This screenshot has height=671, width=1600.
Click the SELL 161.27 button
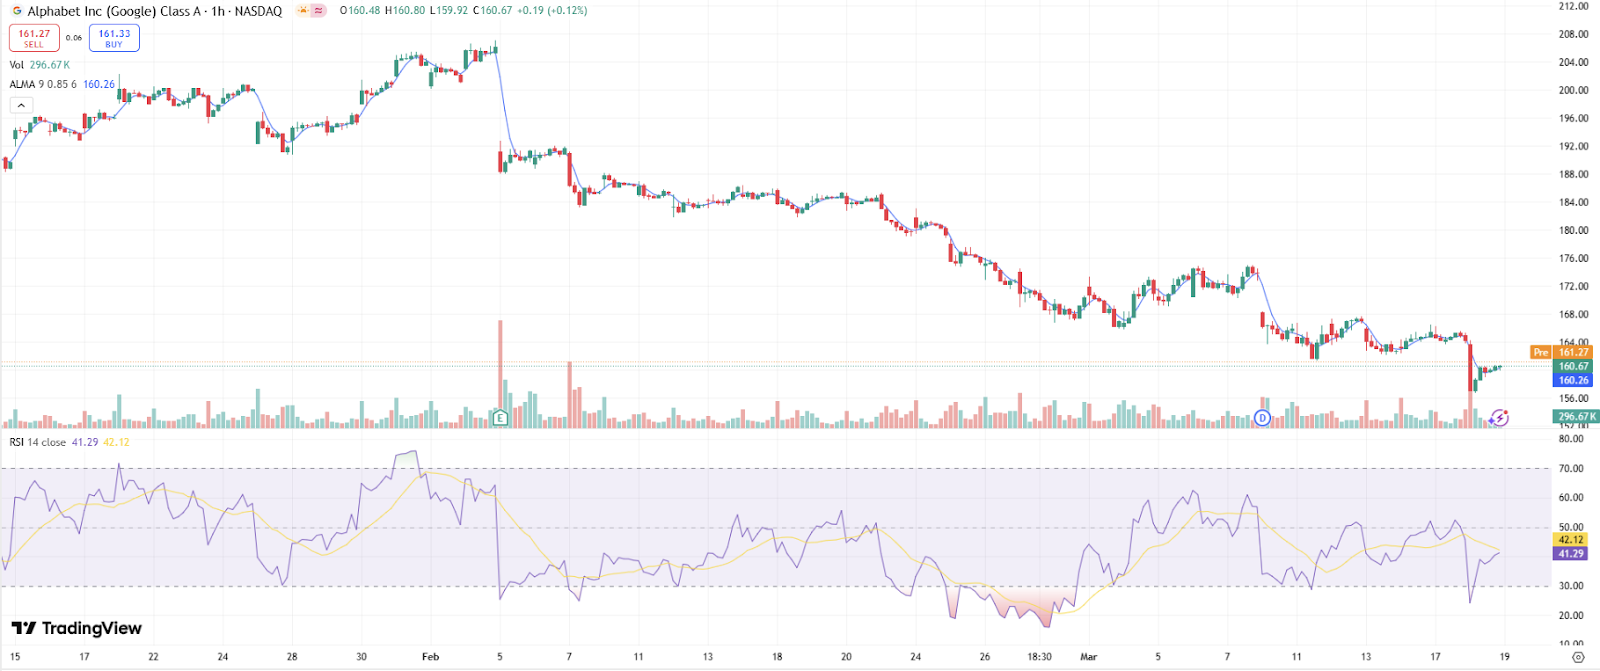pos(34,38)
